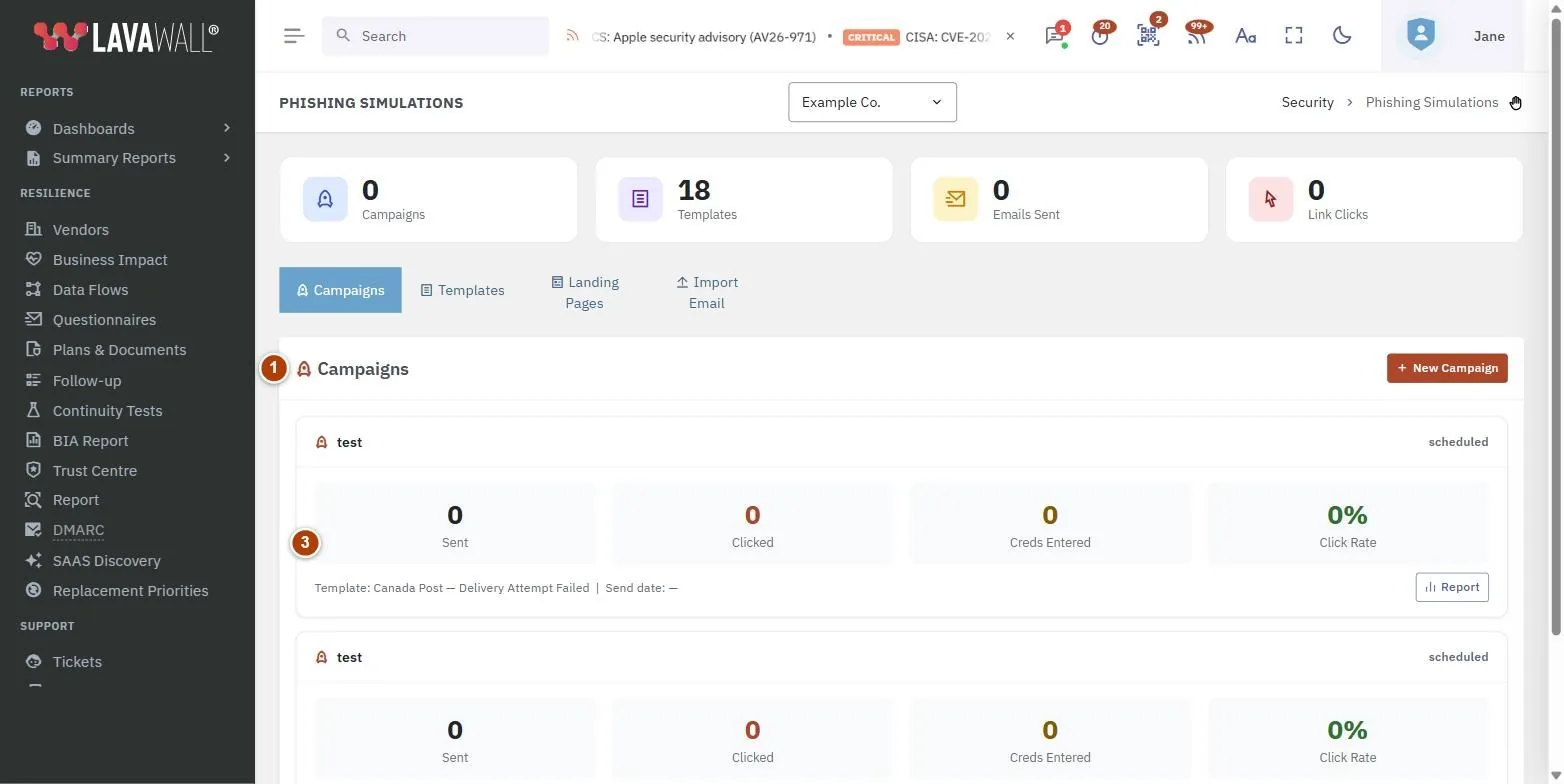
Task: Open Tickets under Support
Action: tap(77, 661)
